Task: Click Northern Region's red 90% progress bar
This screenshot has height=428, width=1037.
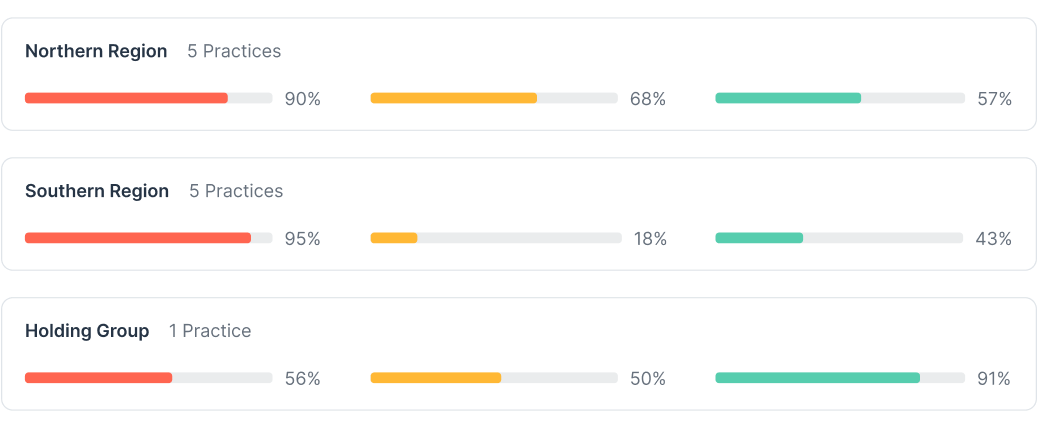Action: 149,98
